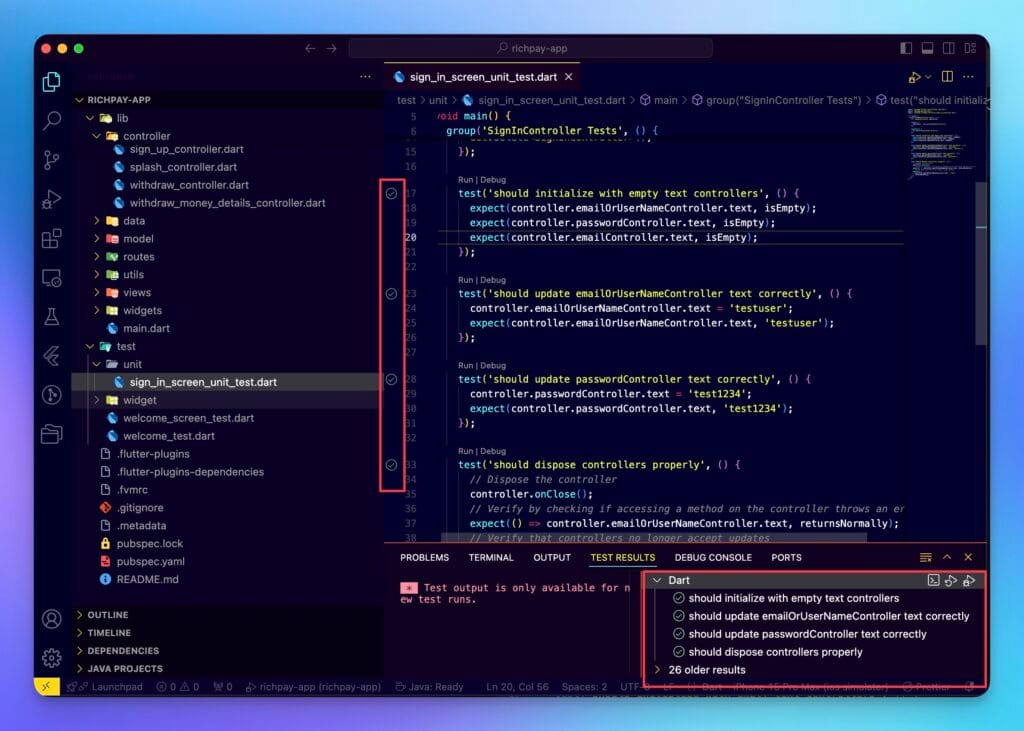The image size is (1024, 731).
Task: Collapse the Dart test results group
Action: pyautogui.click(x=657, y=580)
